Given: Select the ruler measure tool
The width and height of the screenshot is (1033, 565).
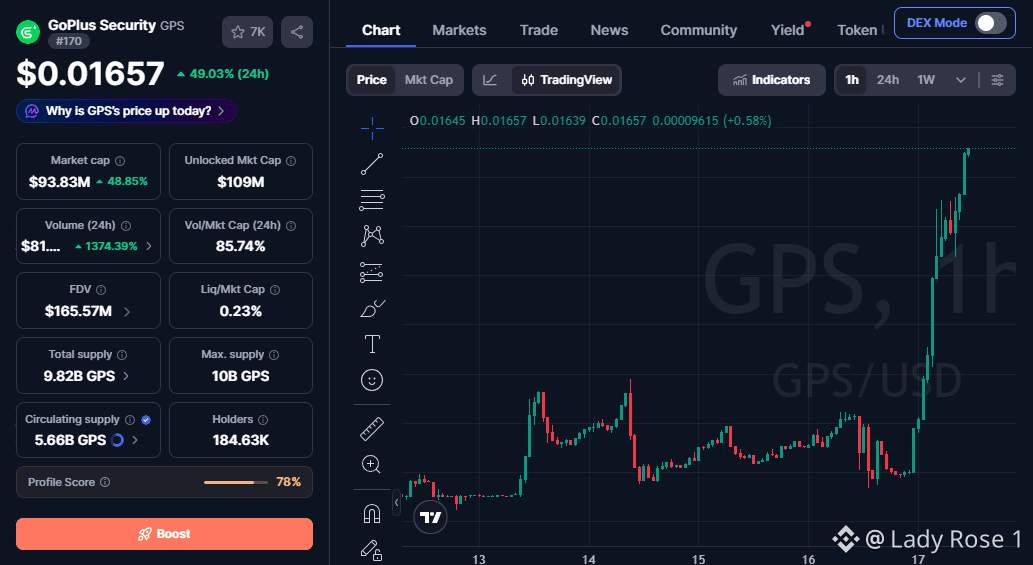Looking at the screenshot, I should pos(372,429).
